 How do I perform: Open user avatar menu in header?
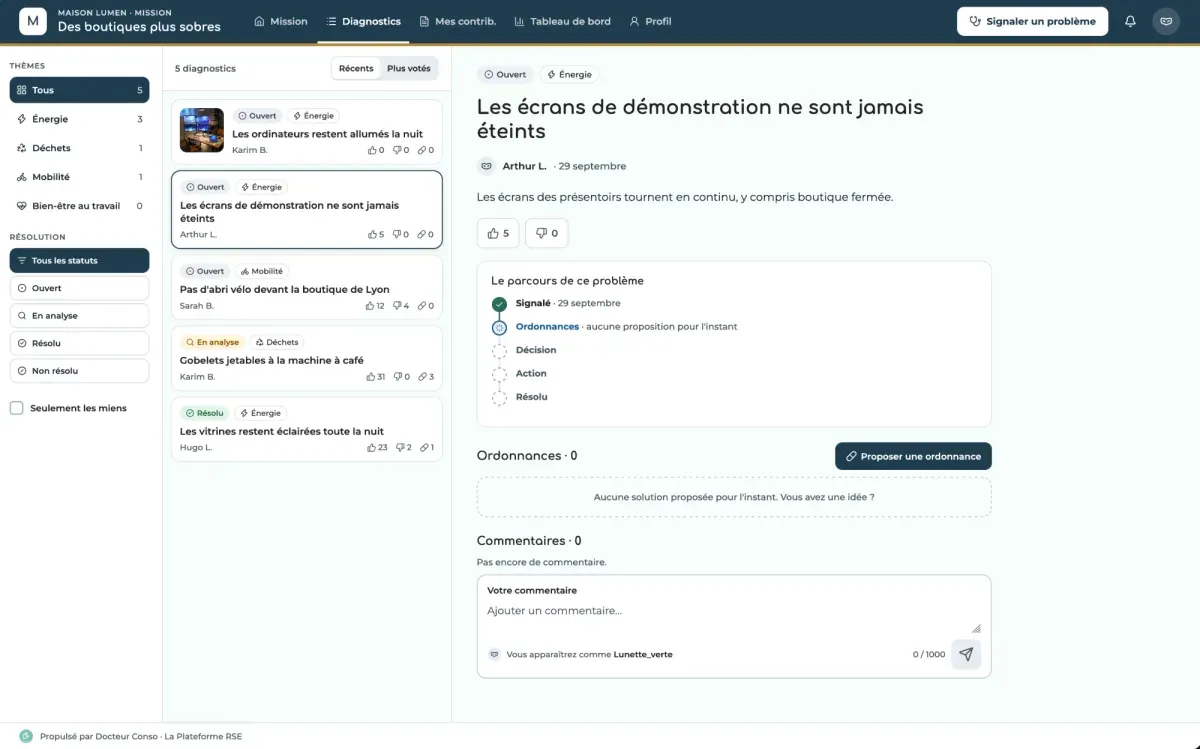pyautogui.click(x=1166, y=21)
